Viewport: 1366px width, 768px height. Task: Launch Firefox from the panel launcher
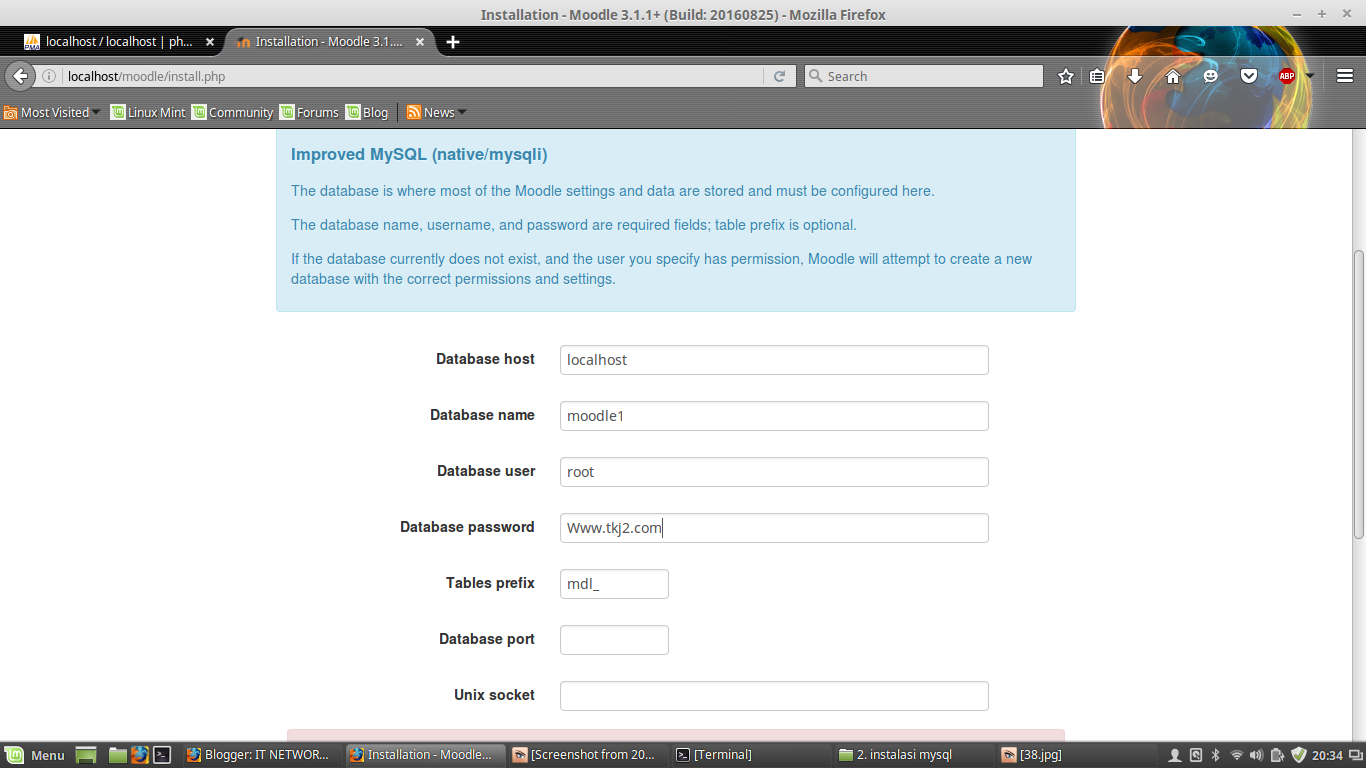(140, 755)
